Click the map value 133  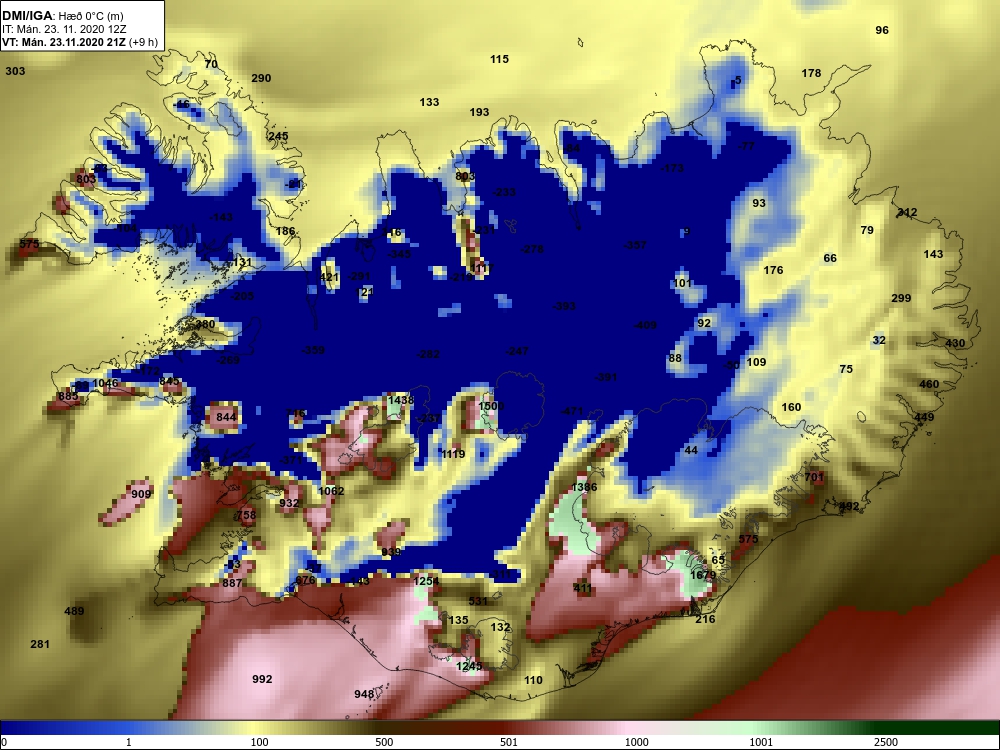point(429,102)
